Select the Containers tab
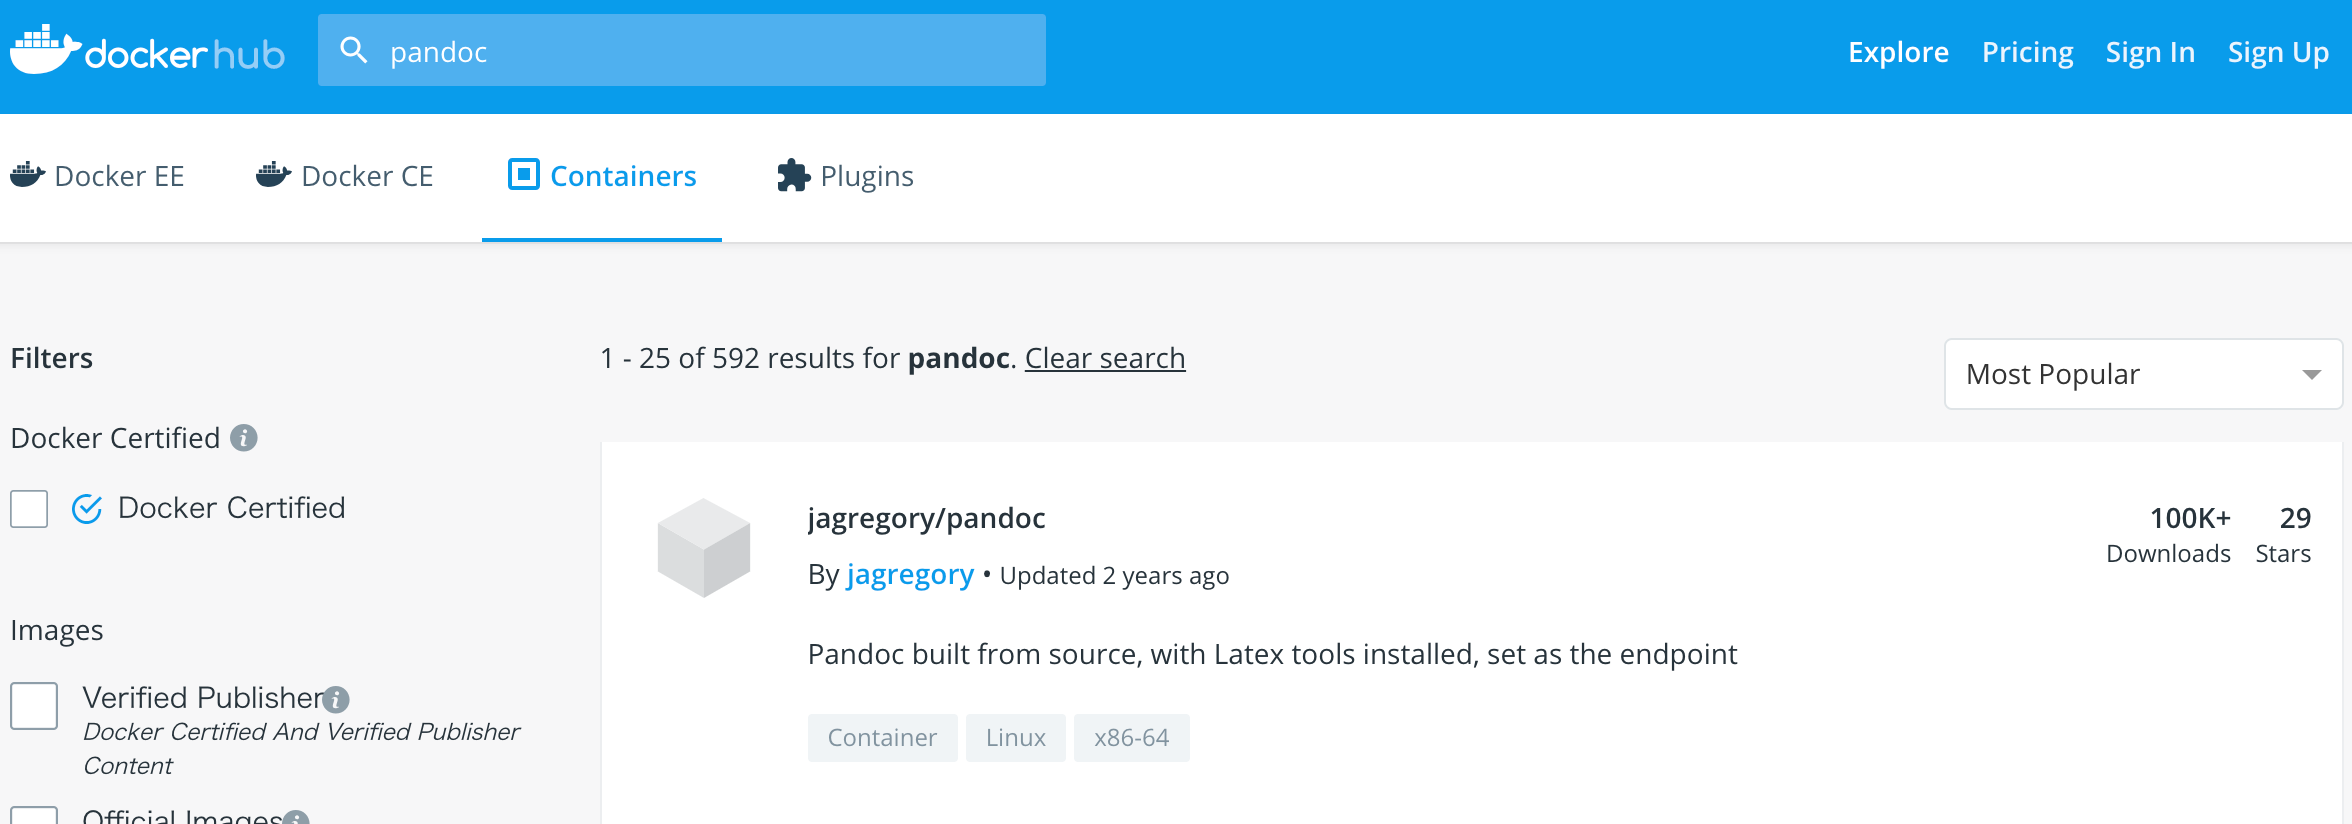The width and height of the screenshot is (2352, 824). 602,176
